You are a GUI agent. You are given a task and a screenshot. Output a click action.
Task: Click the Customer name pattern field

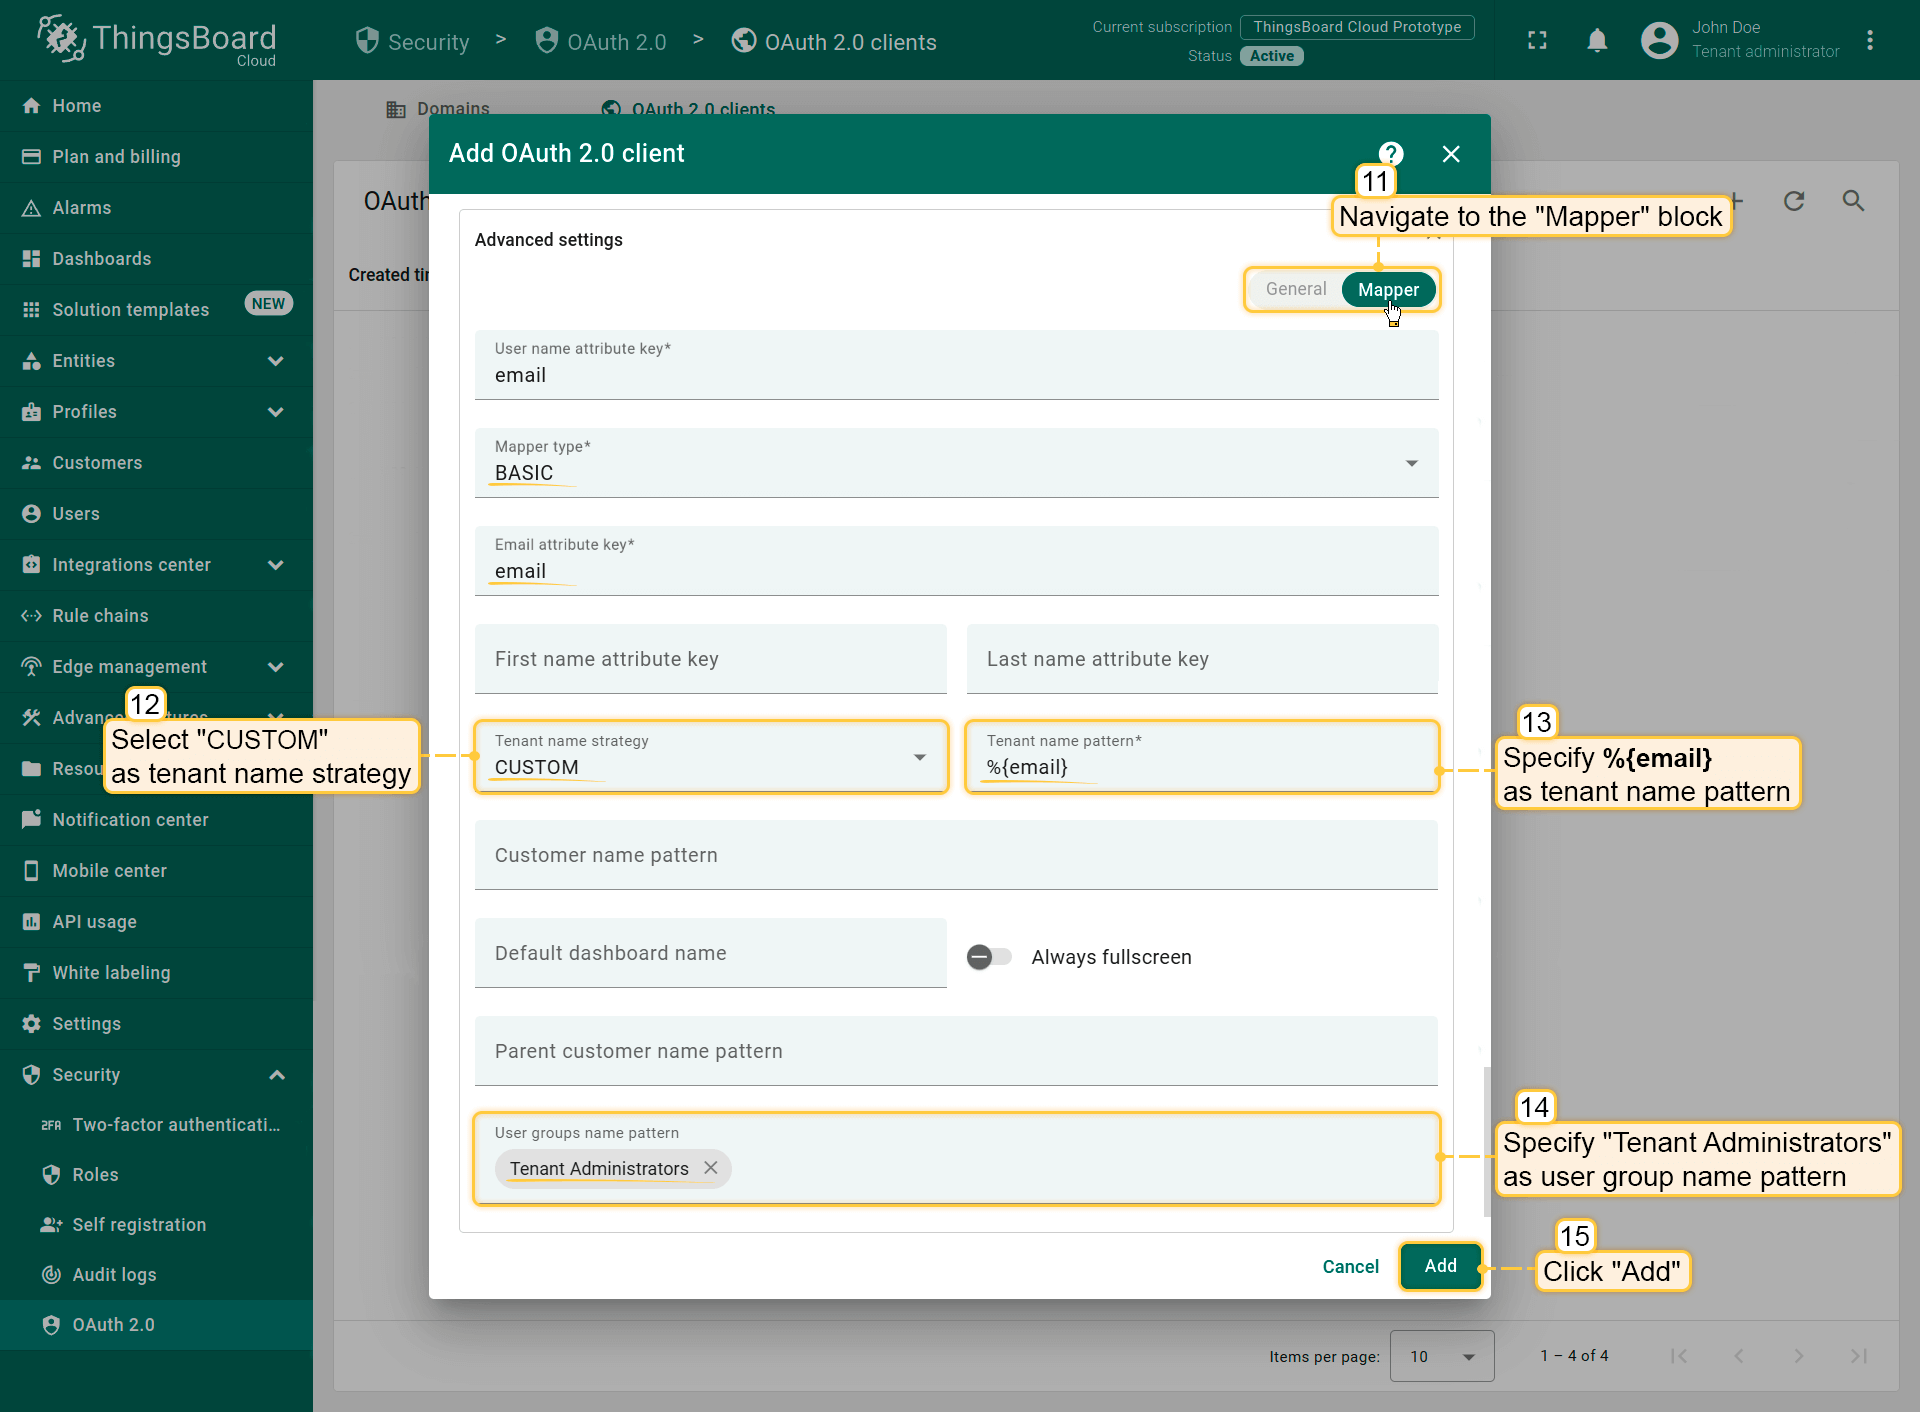956,855
